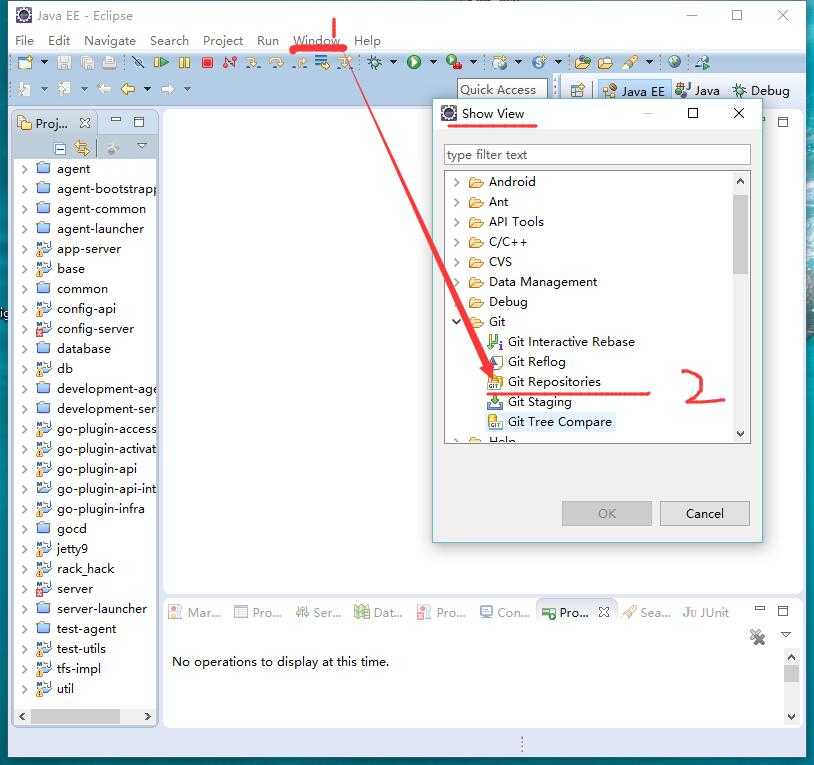Switch to the Console tab

[x=504, y=613]
